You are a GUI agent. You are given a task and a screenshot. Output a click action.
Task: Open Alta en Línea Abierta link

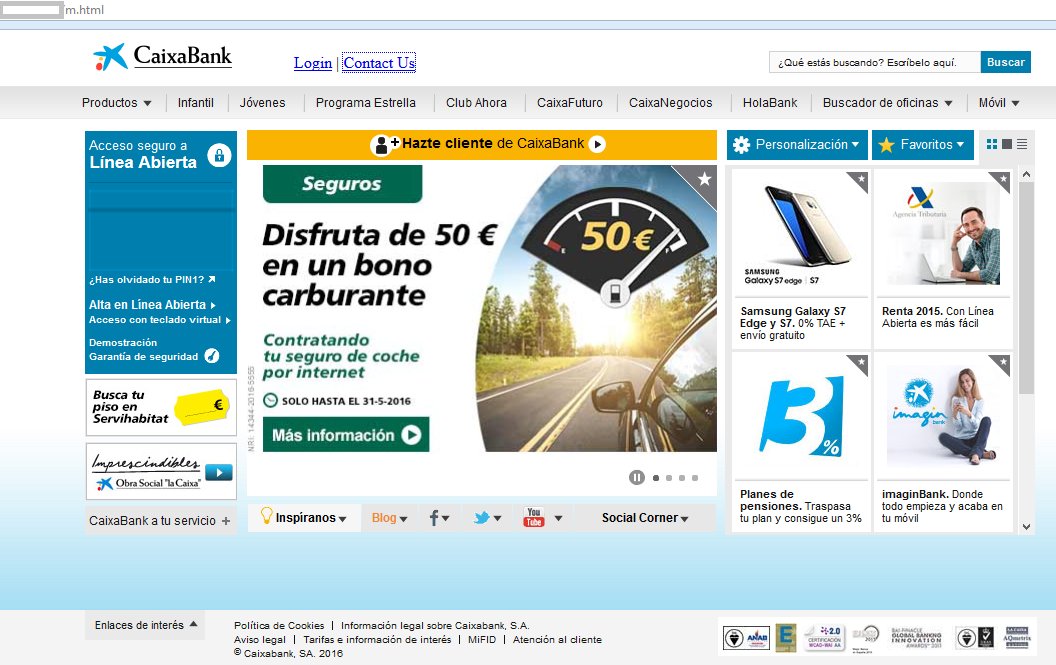(x=152, y=305)
